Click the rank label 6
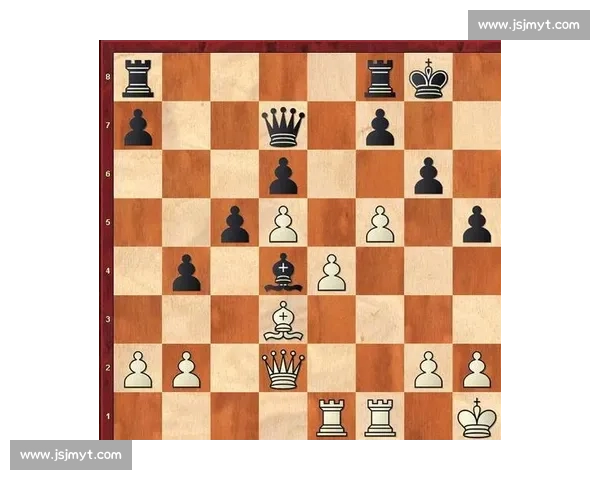600x480 pixels. [x=108, y=174]
